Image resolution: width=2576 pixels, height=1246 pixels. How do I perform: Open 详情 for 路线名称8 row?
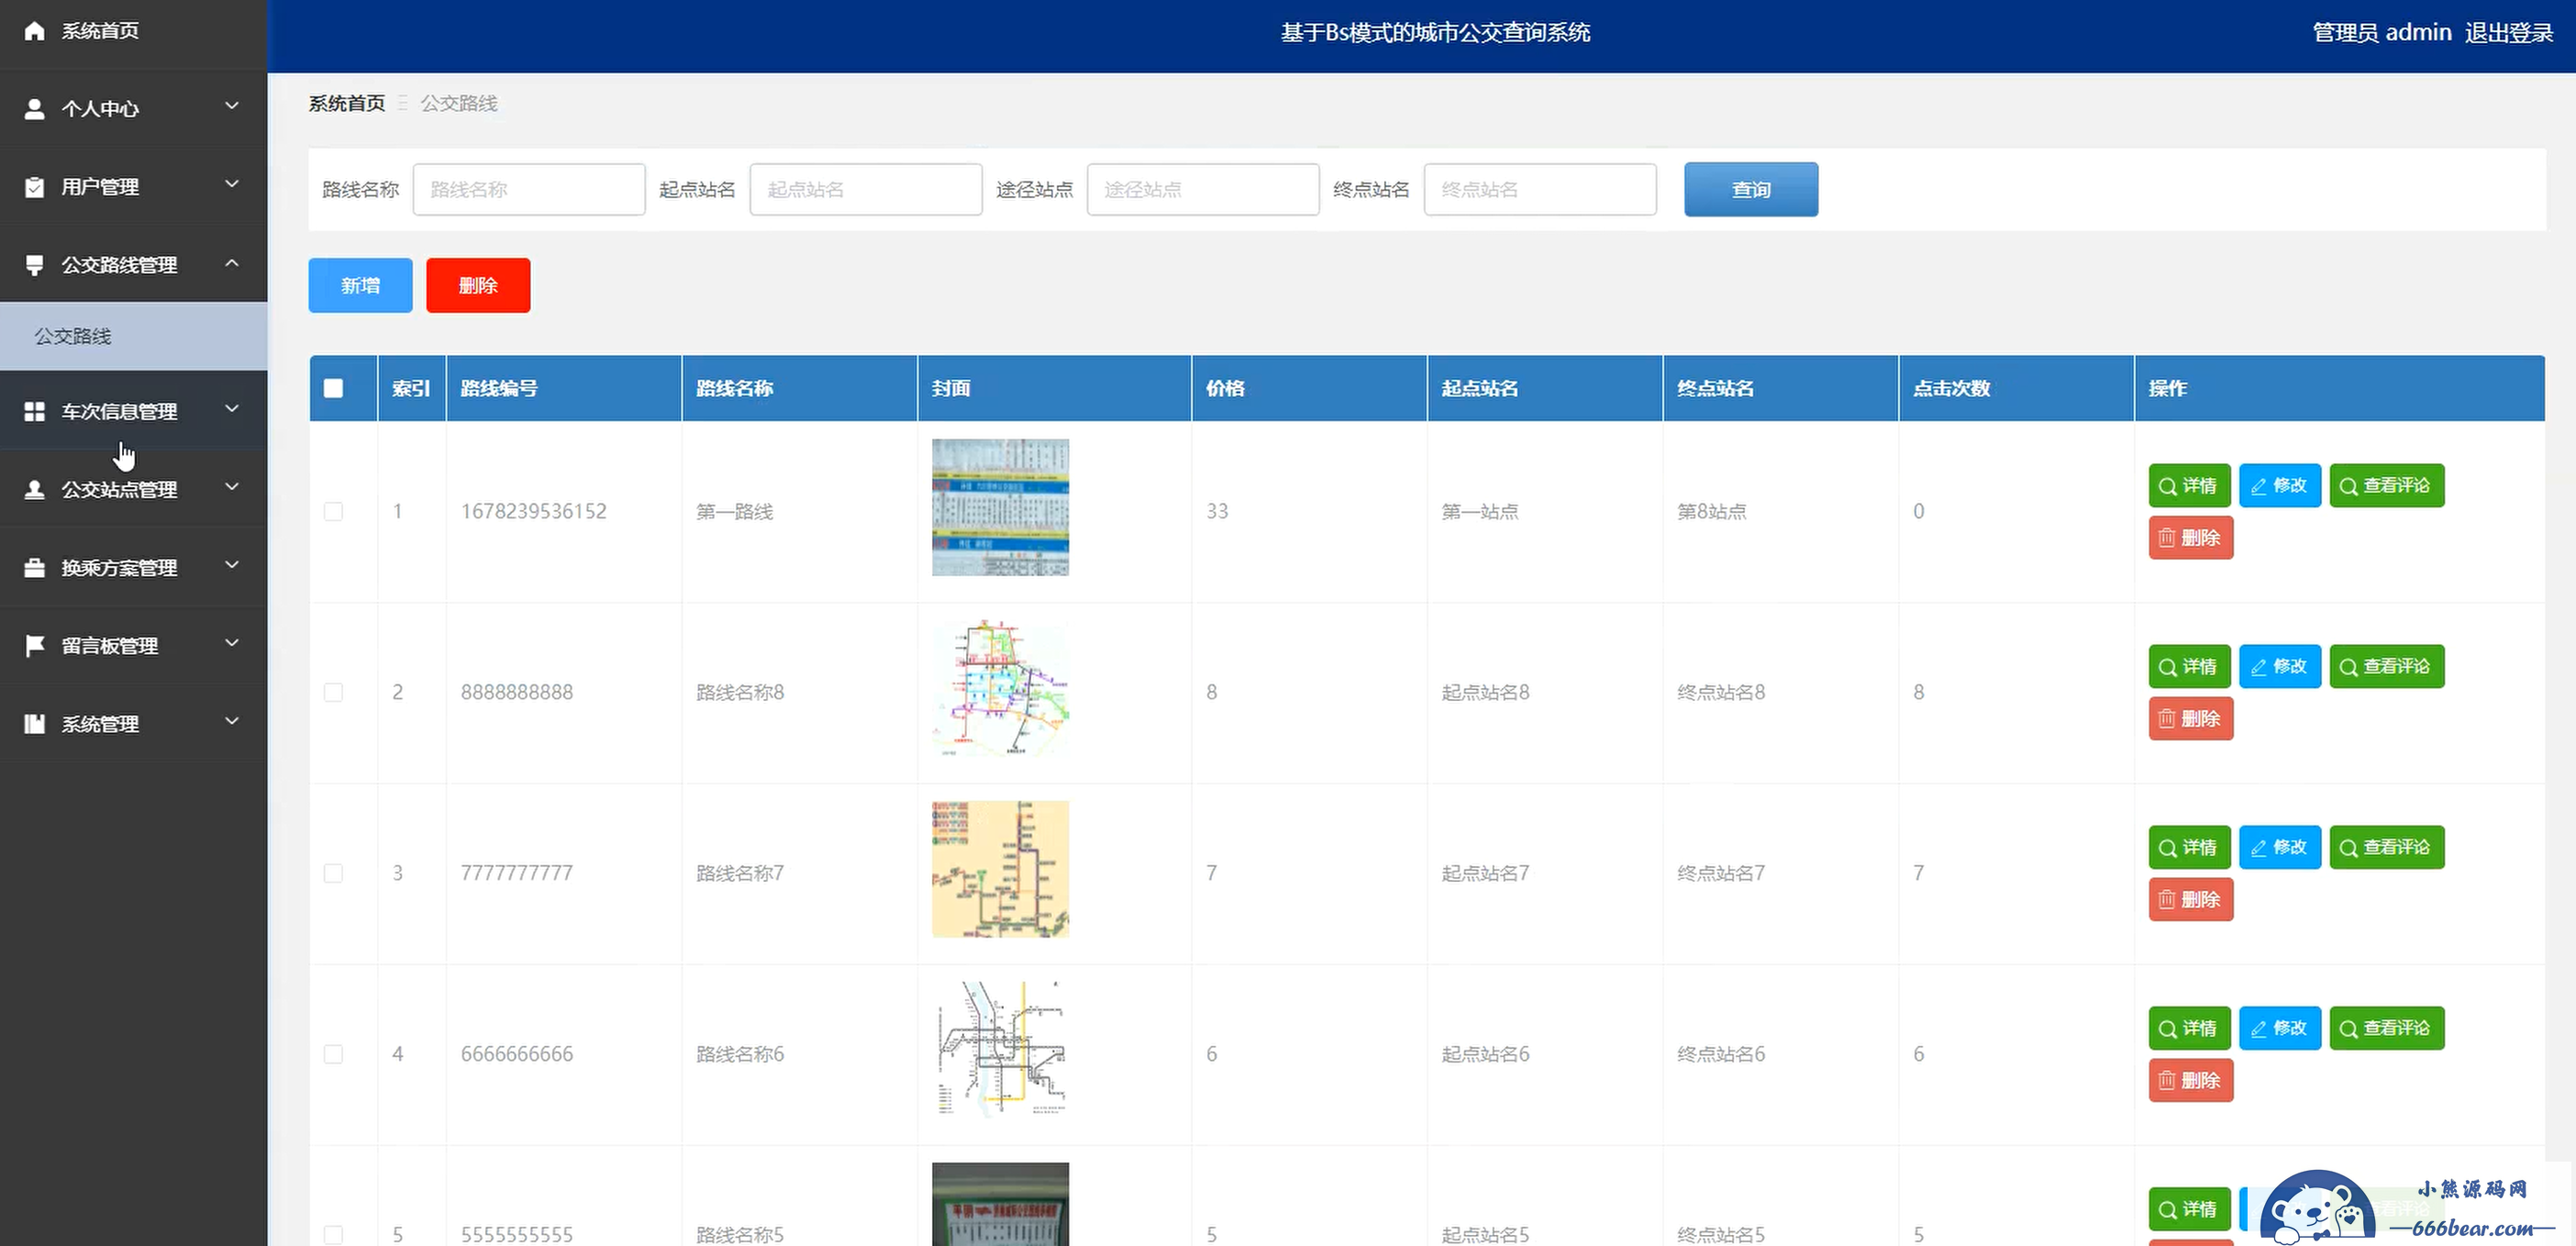(2189, 666)
